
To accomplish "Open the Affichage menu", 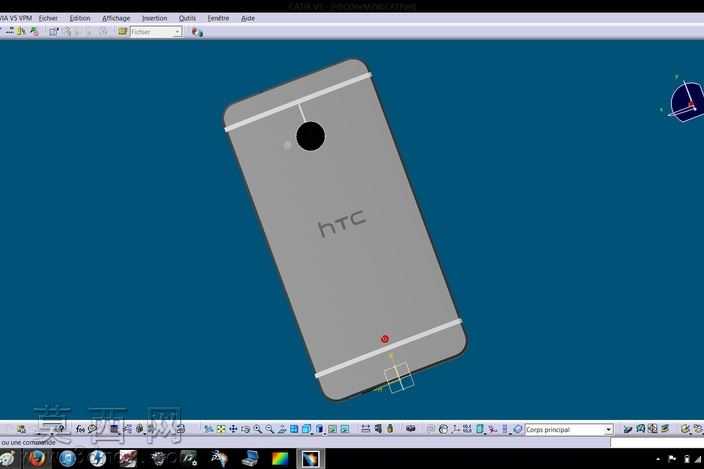I will 116,18.
